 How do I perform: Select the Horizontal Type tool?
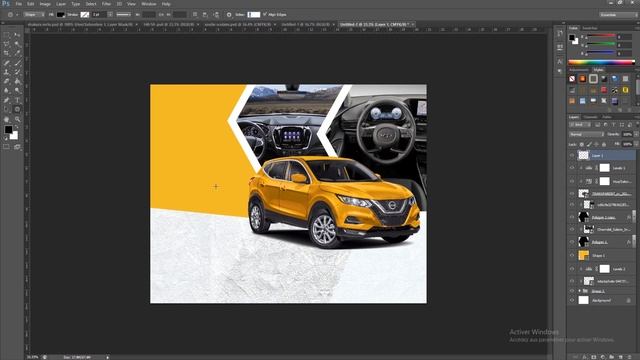[x=17, y=100]
